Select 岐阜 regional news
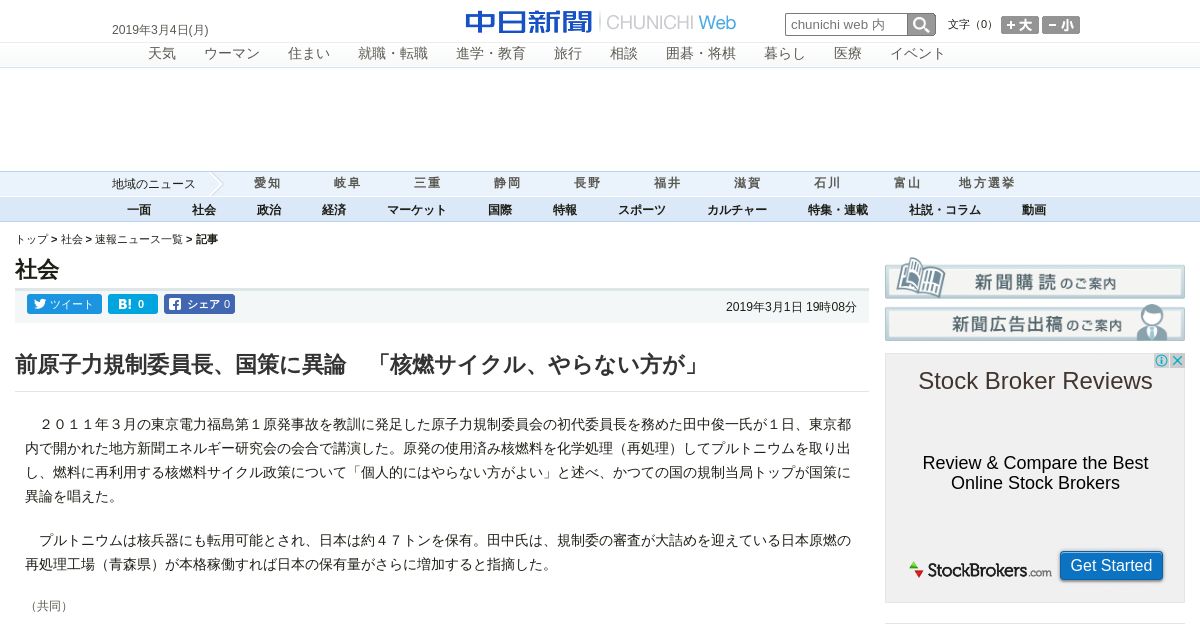 tap(347, 183)
